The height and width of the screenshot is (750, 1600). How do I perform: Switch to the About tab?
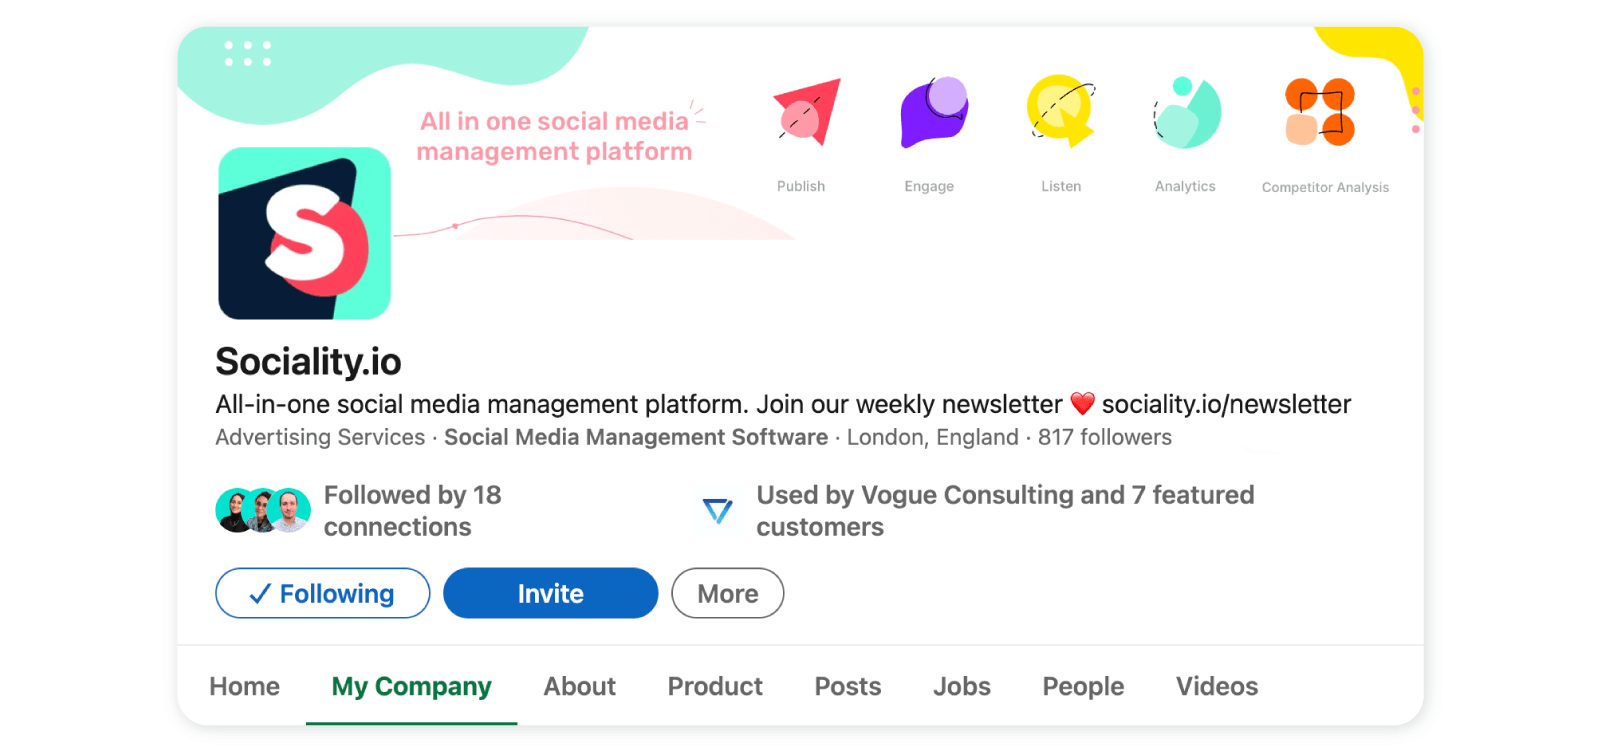tap(579, 686)
